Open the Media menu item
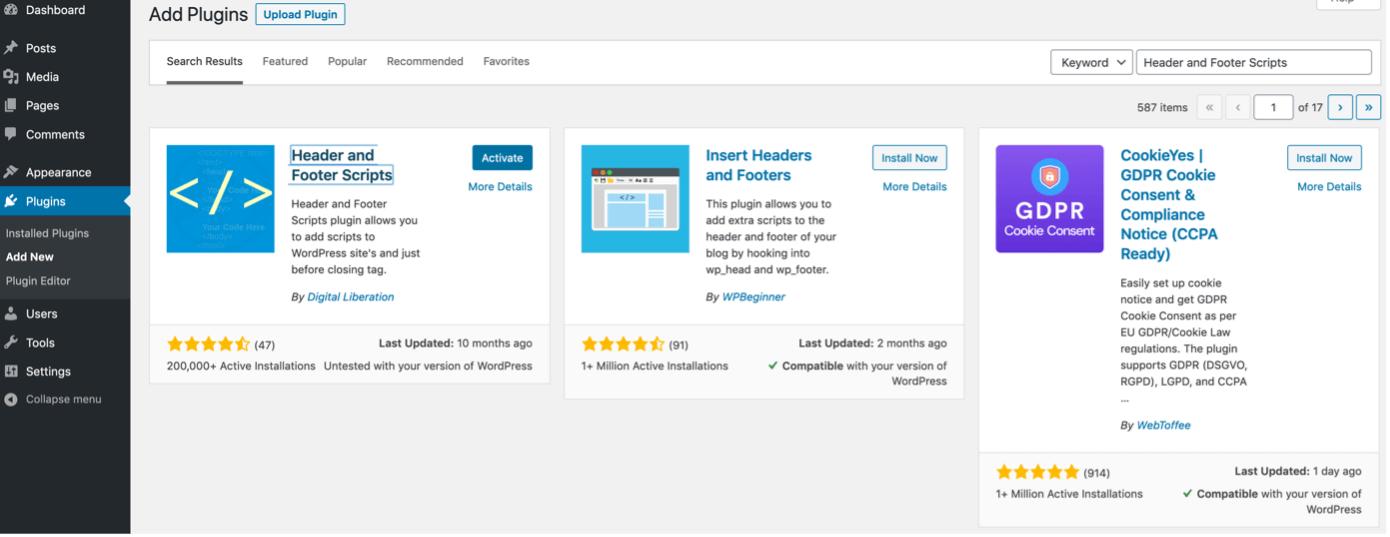Screen dimensions: 1390x537 tap(65, 77)
